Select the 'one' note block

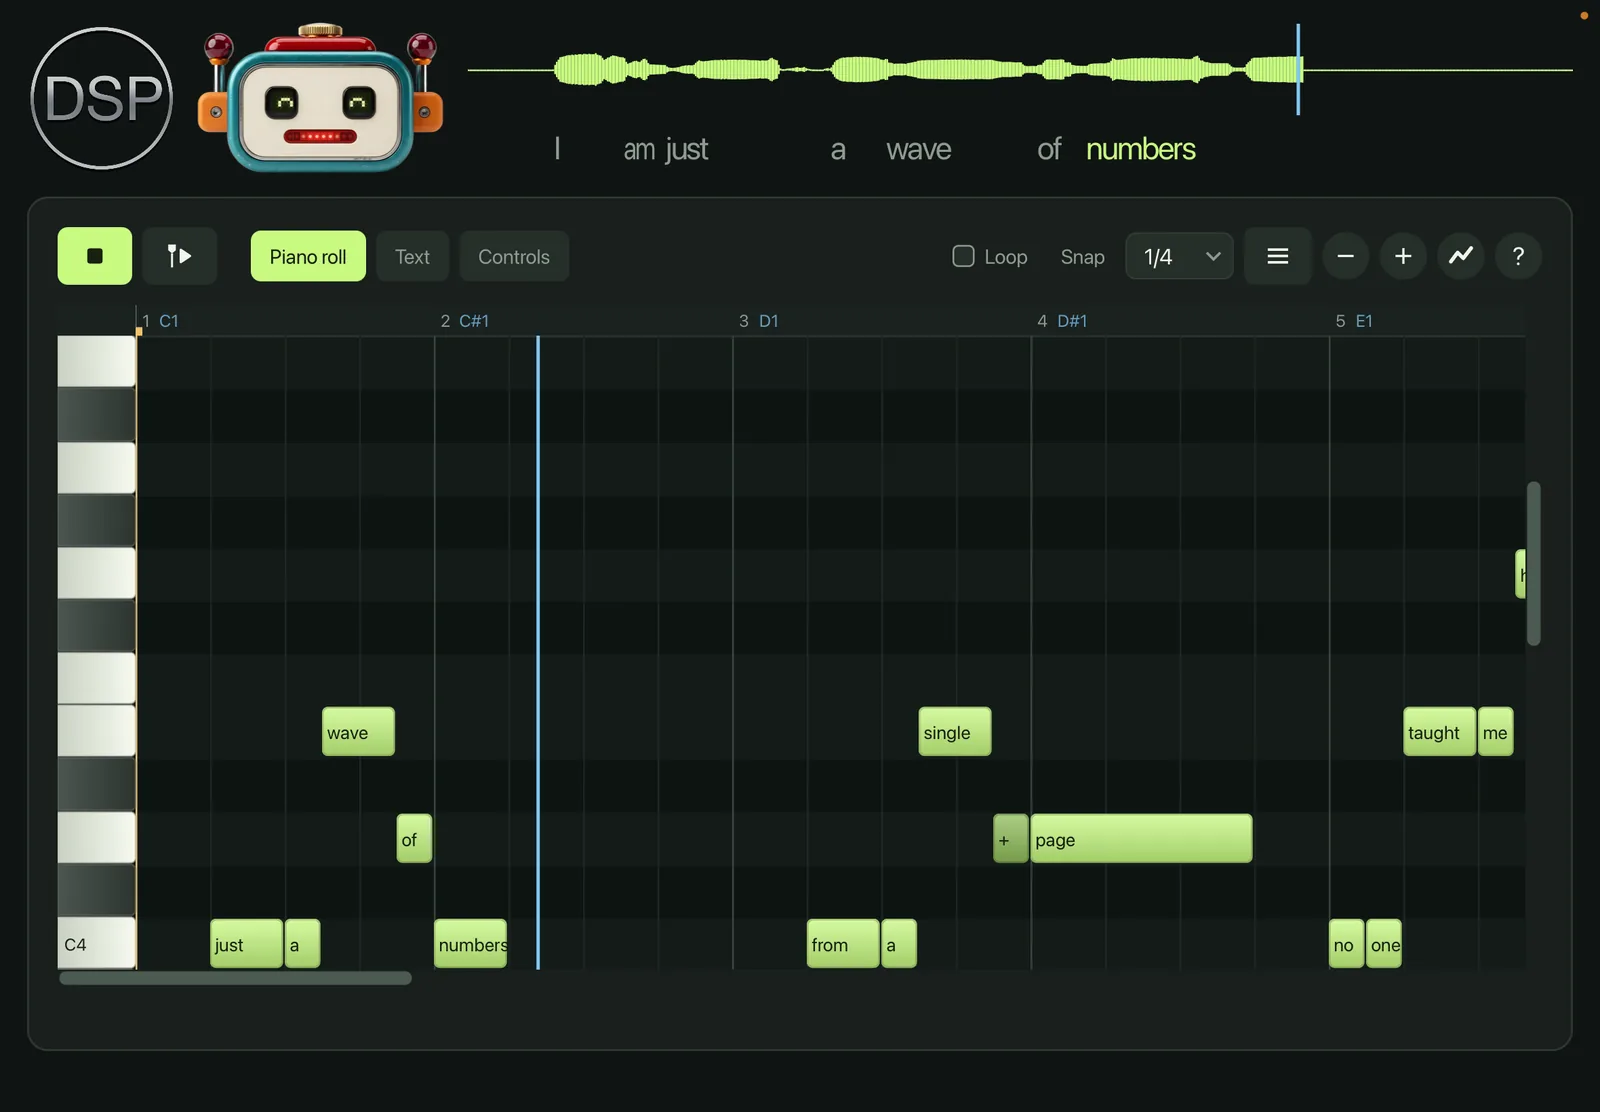click(x=1384, y=944)
